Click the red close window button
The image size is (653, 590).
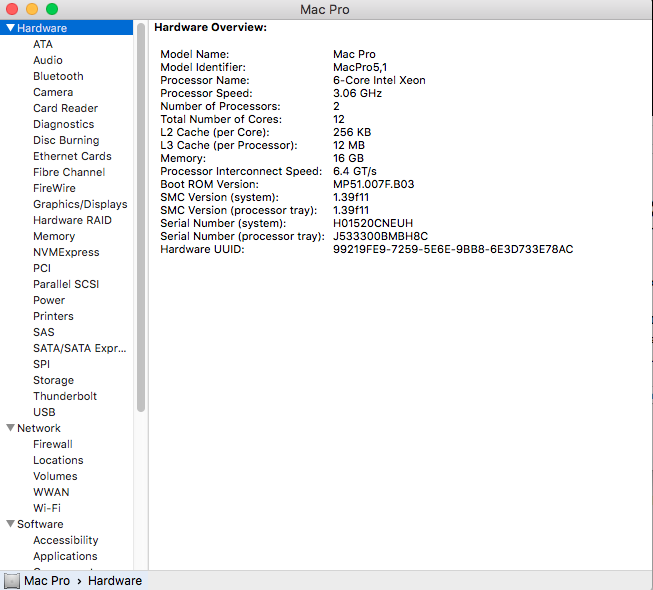point(12,9)
